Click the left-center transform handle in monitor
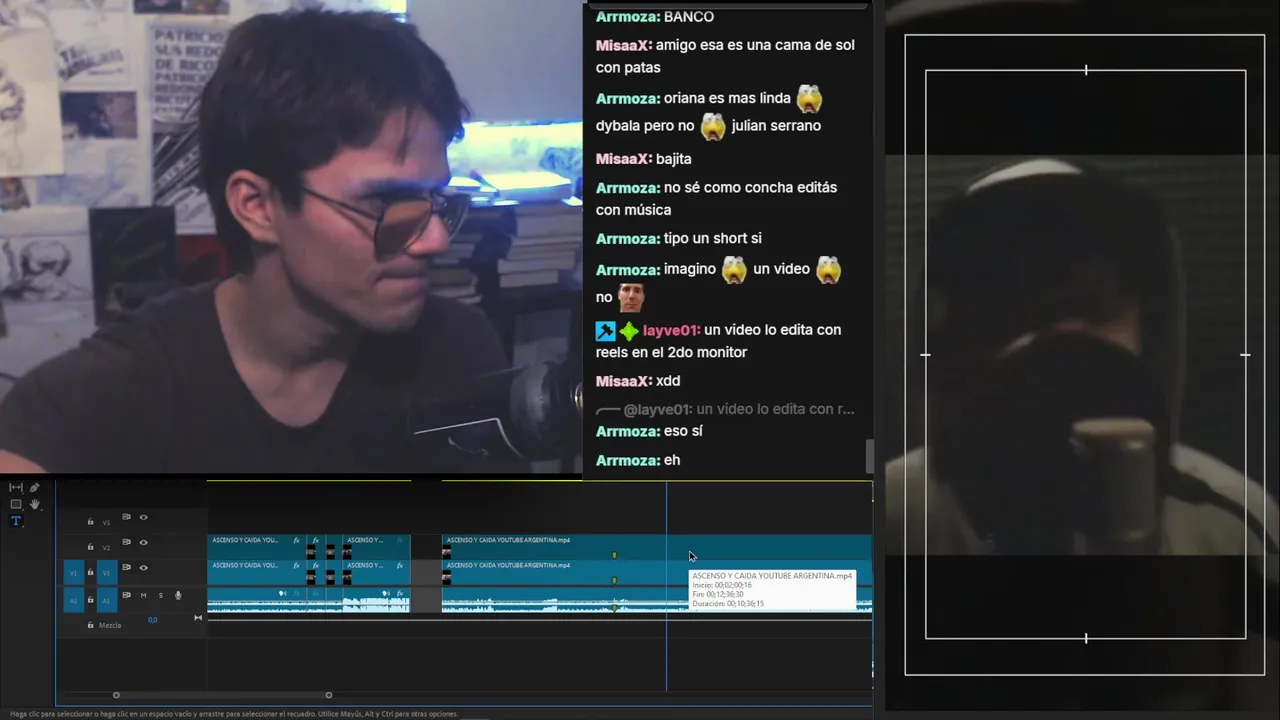The height and width of the screenshot is (720, 1280). 925,354
